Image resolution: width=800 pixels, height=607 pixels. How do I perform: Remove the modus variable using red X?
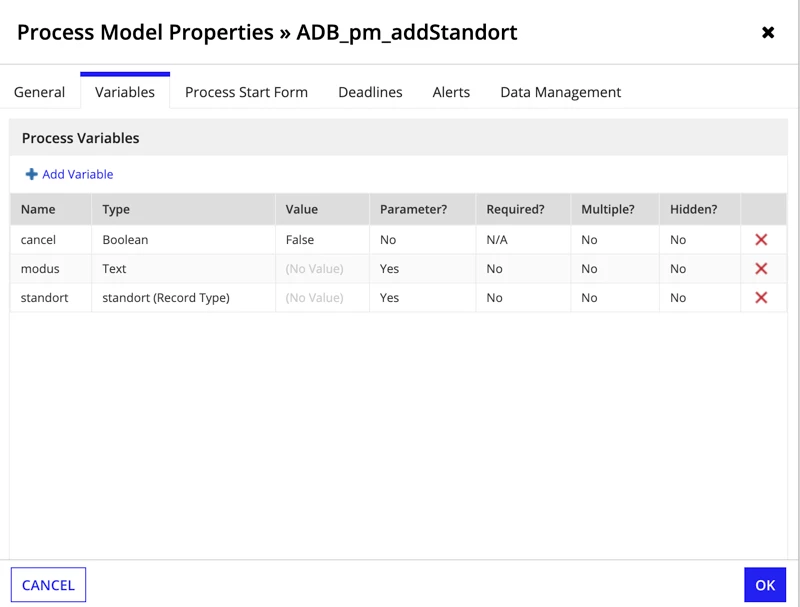(761, 268)
